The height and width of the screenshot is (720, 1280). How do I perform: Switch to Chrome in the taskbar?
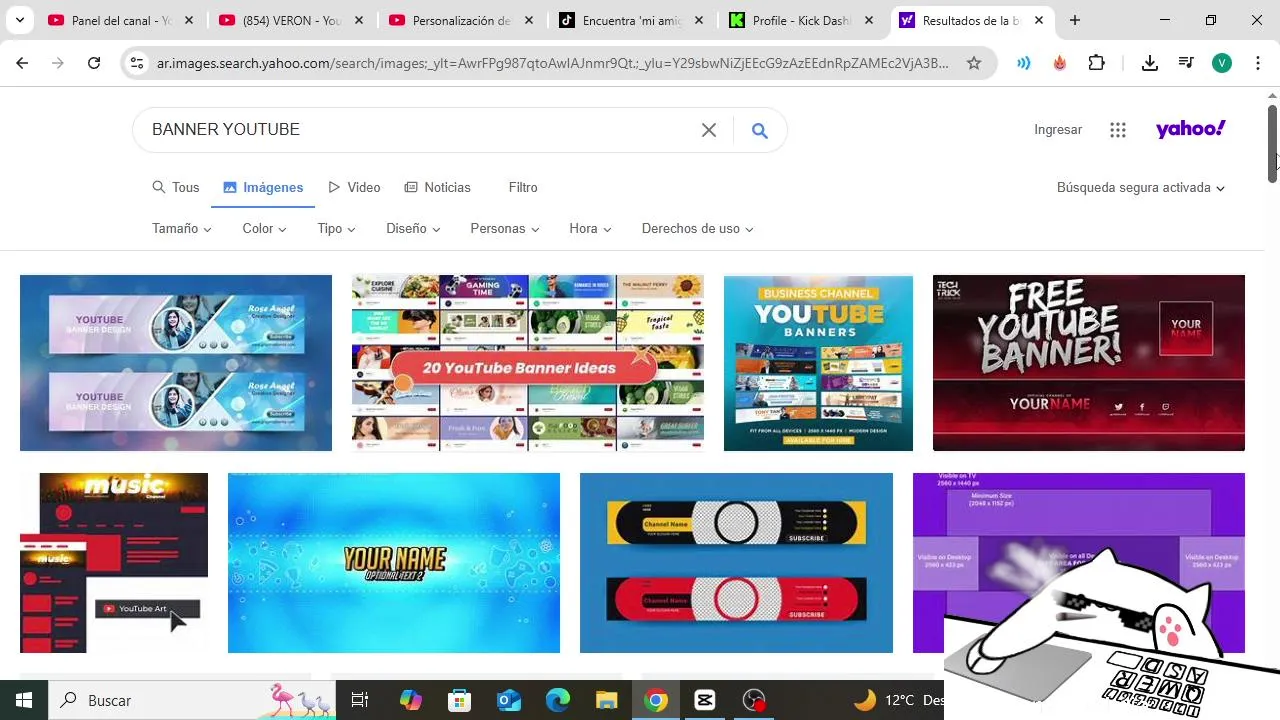coord(656,700)
